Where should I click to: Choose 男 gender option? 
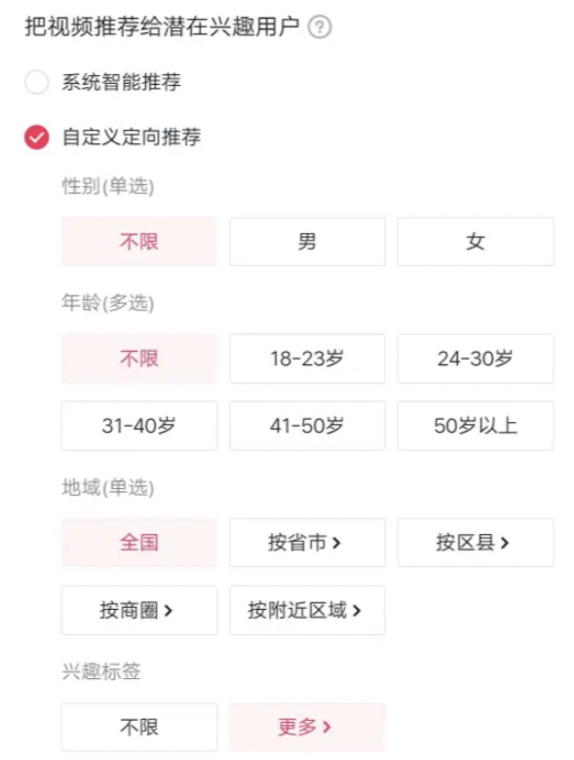[307, 241]
